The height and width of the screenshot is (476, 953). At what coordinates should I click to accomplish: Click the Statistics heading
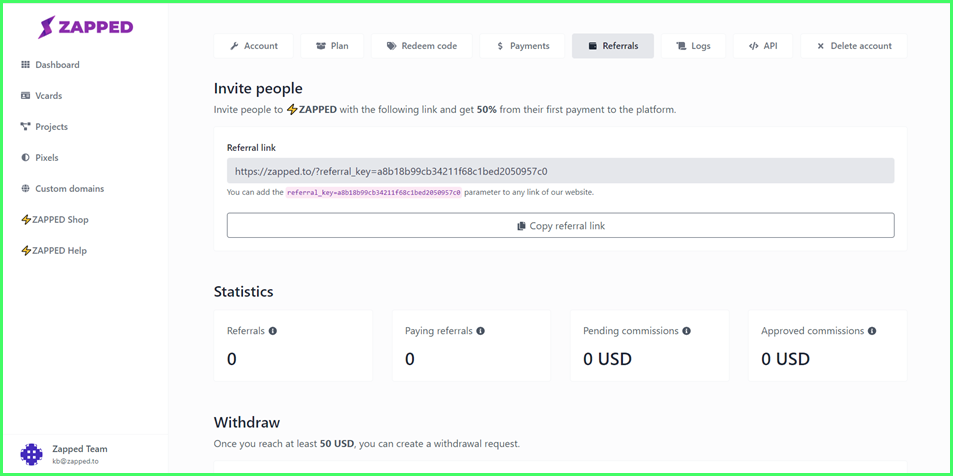(x=244, y=291)
